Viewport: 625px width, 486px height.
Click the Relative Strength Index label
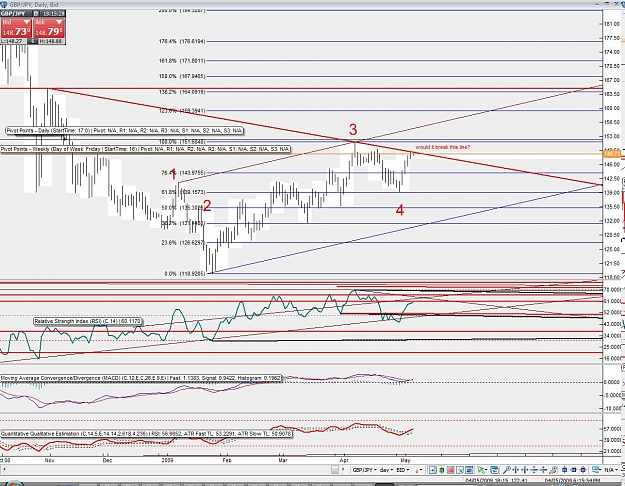(x=88, y=321)
